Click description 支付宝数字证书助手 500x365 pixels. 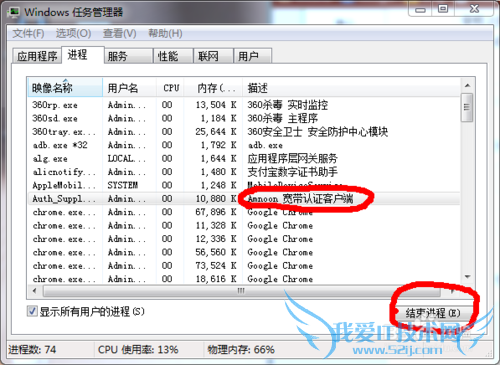(x=292, y=172)
